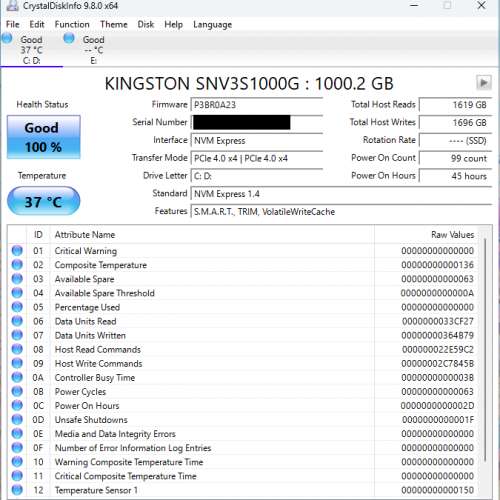500x500 pixels.
Task: Click the C: D: drive status orb
Action: pos(7,38)
